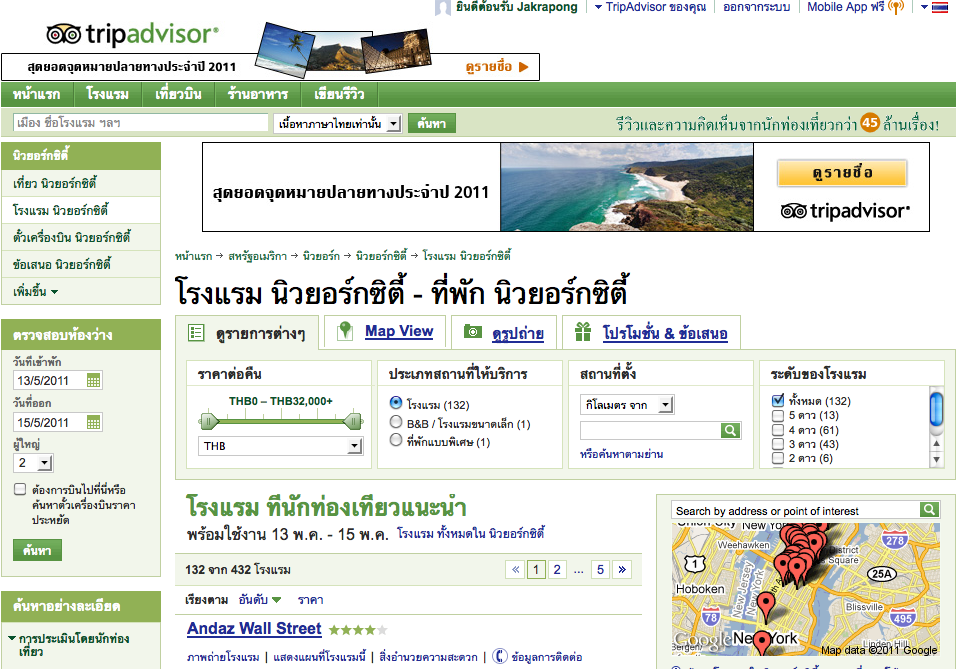Click the green ค้นหา button under availability
This screenshot has width=956, height=669.
click(x=37, y=550)
